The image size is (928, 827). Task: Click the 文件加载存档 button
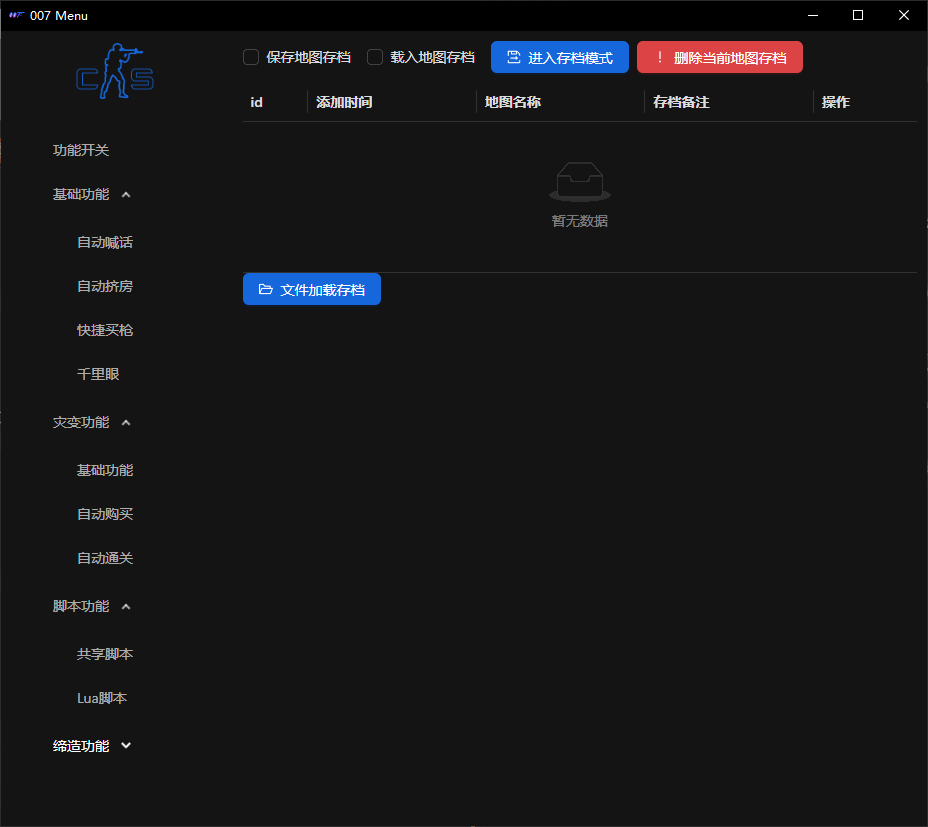tap(312, 289)
